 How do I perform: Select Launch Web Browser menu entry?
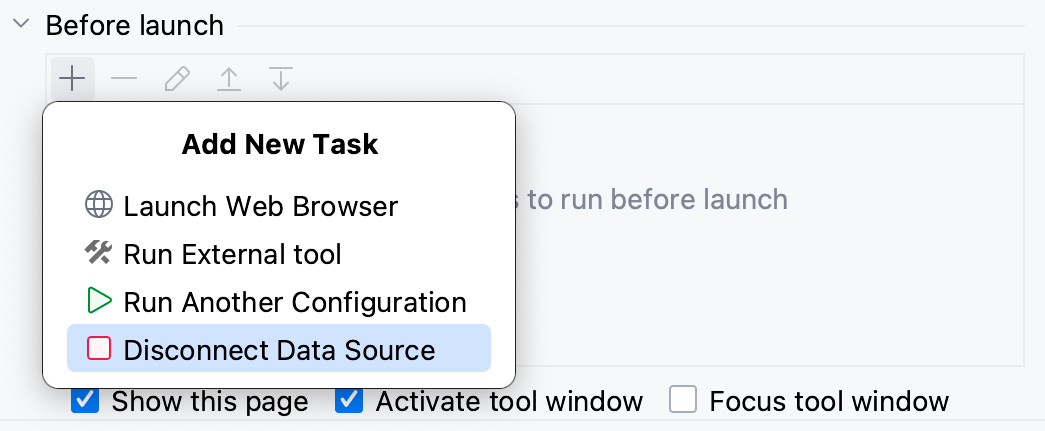[260, 206]
